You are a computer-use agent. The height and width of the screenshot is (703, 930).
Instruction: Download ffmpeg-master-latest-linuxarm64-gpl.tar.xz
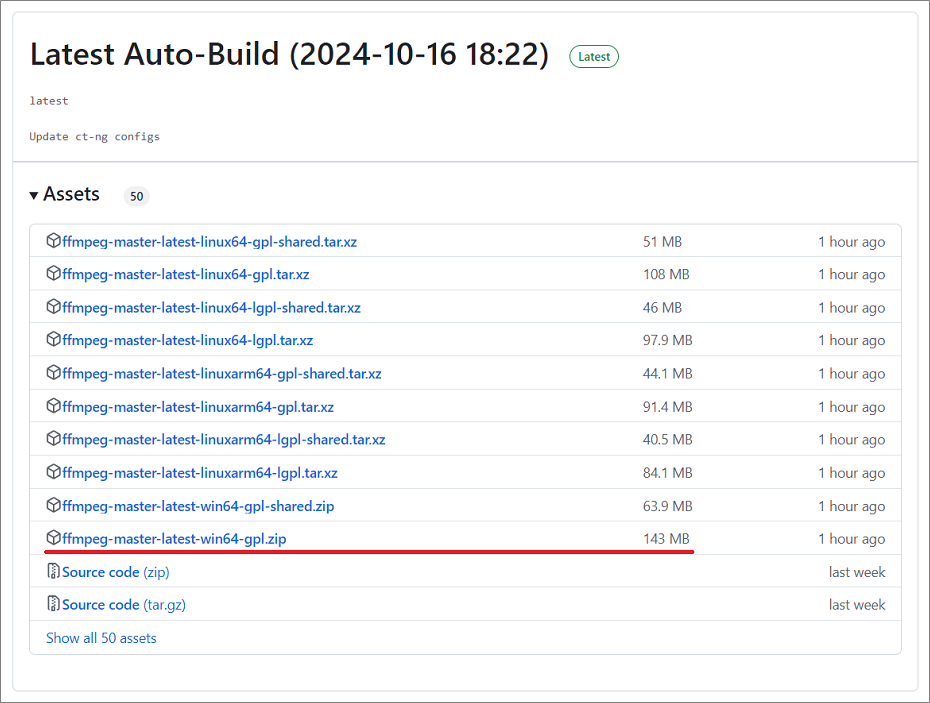198,407
